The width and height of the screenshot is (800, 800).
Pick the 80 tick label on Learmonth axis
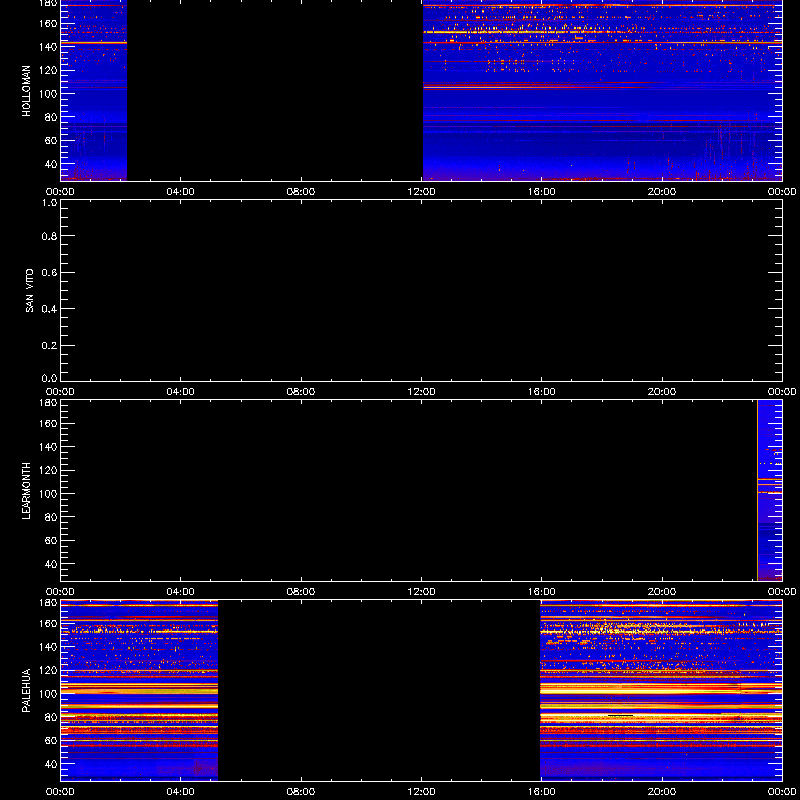click(51, 517)
